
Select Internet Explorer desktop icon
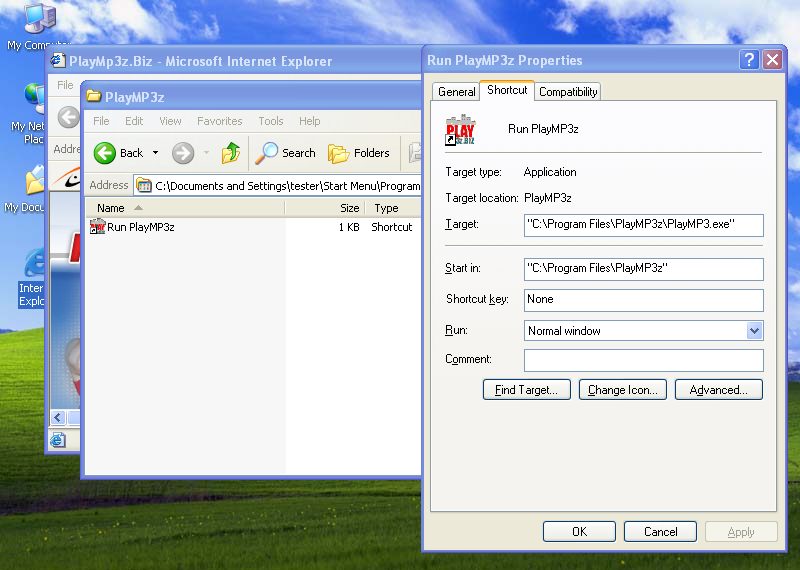35,263
